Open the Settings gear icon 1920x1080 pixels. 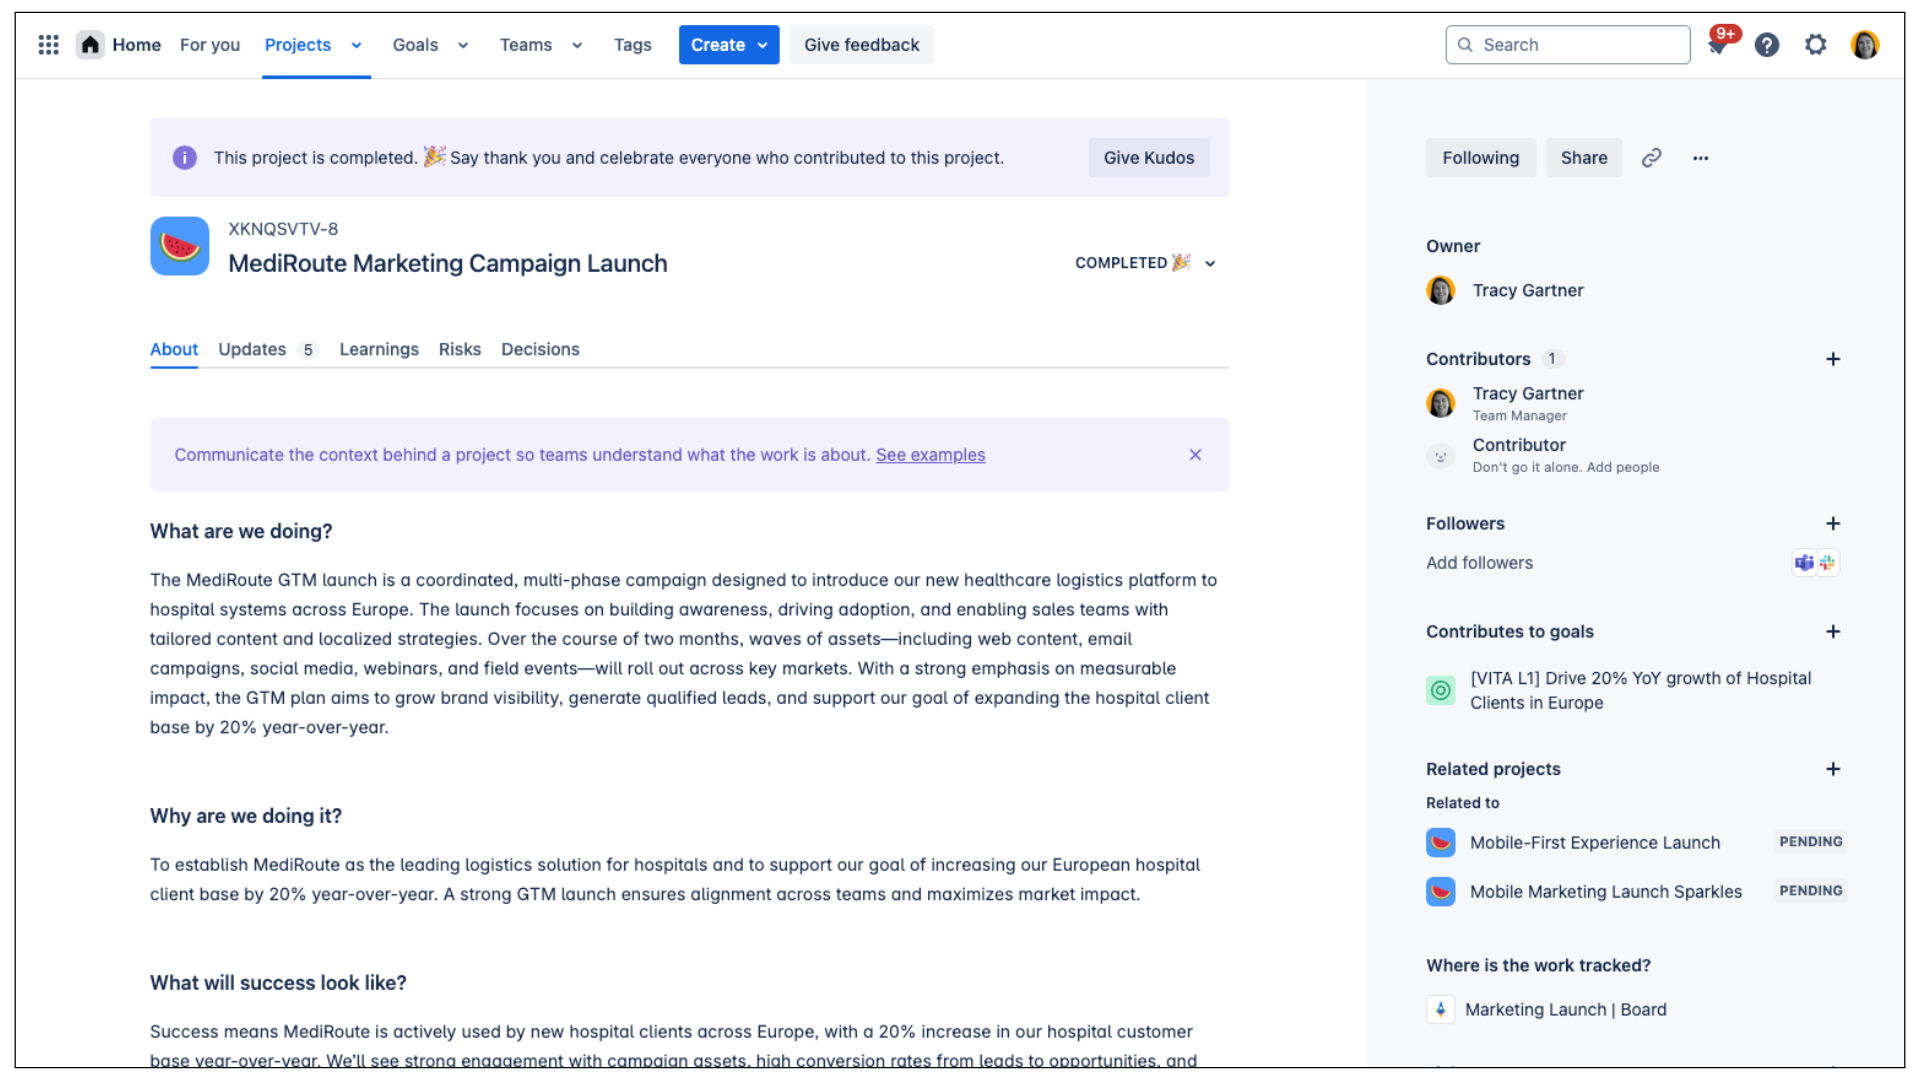[x=1816, y=45]
